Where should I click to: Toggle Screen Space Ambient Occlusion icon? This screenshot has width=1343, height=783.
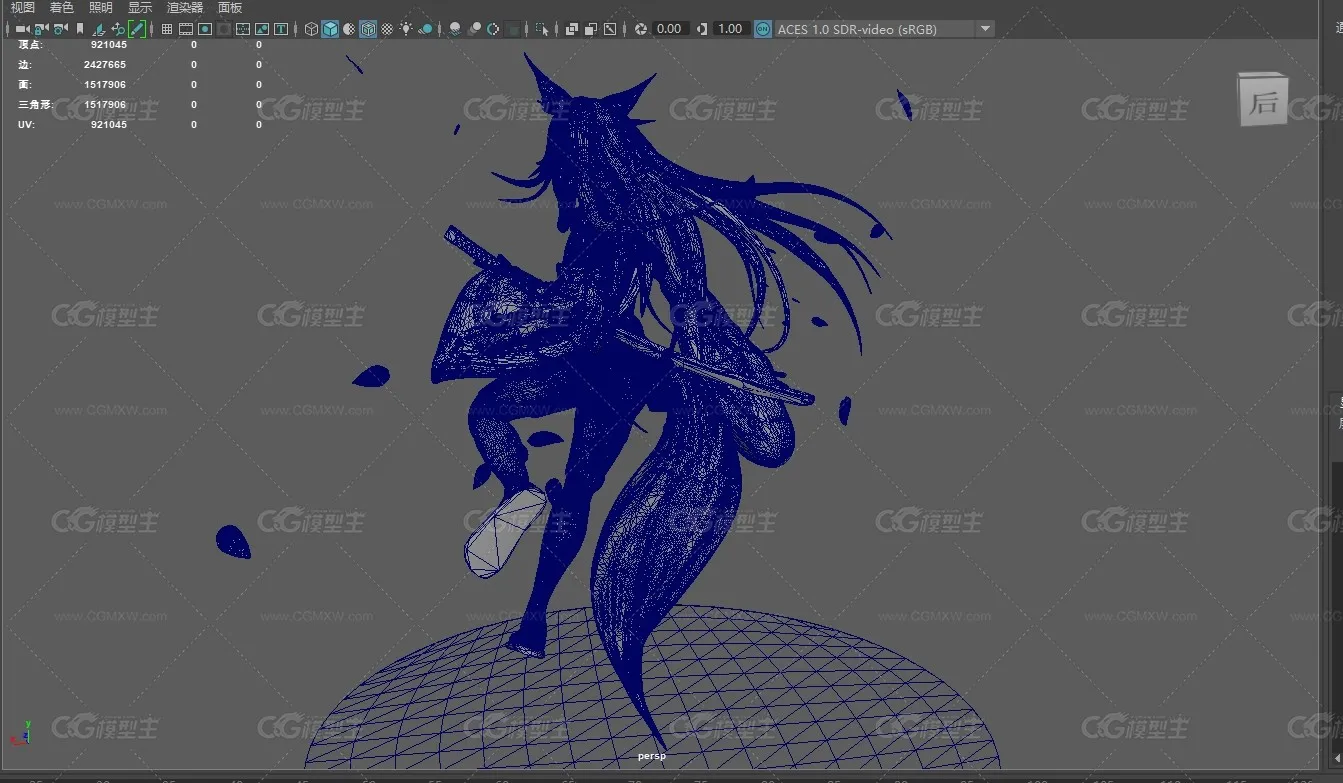(x=455, y=29)
